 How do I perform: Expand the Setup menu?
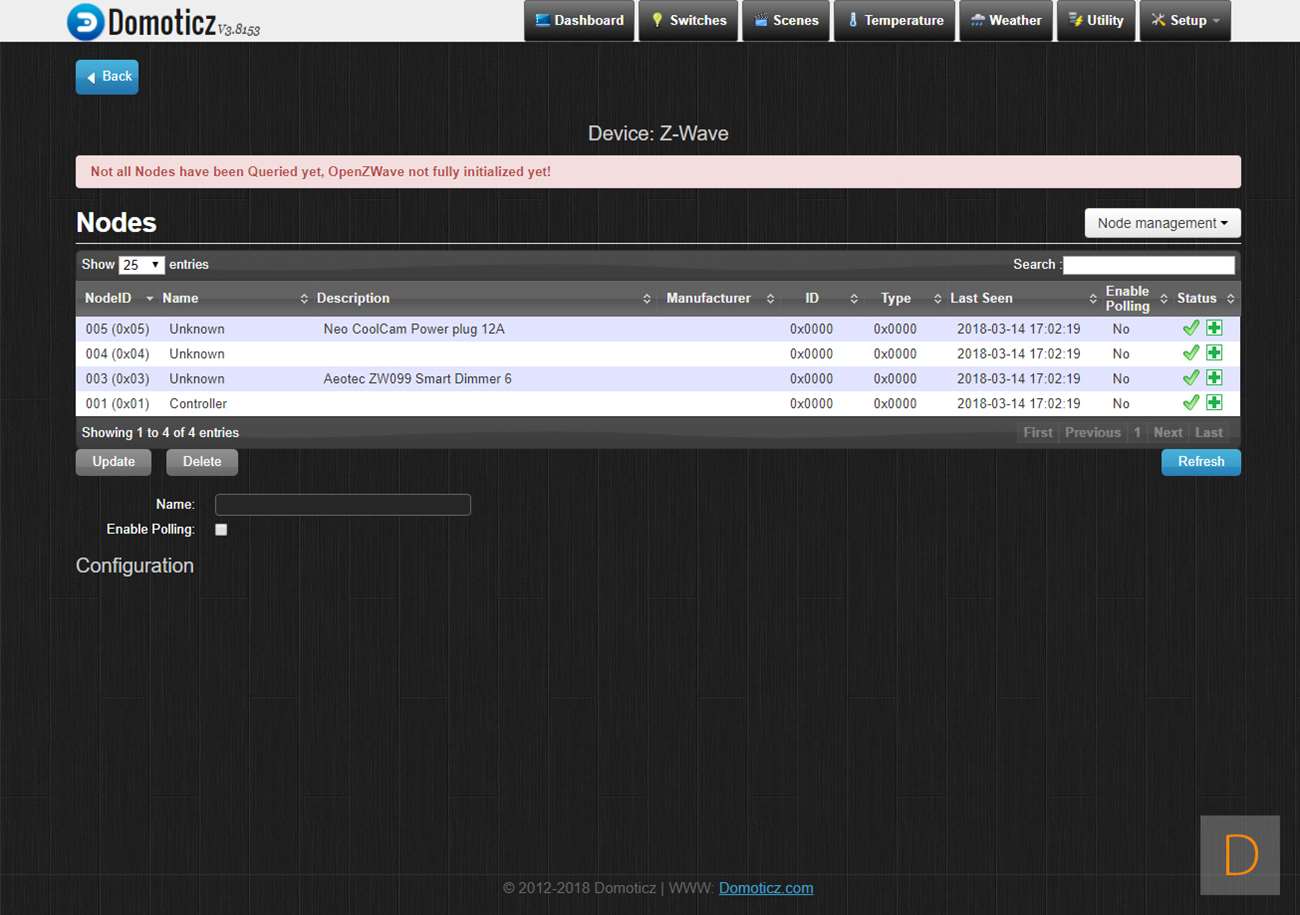pos(1185,21)
